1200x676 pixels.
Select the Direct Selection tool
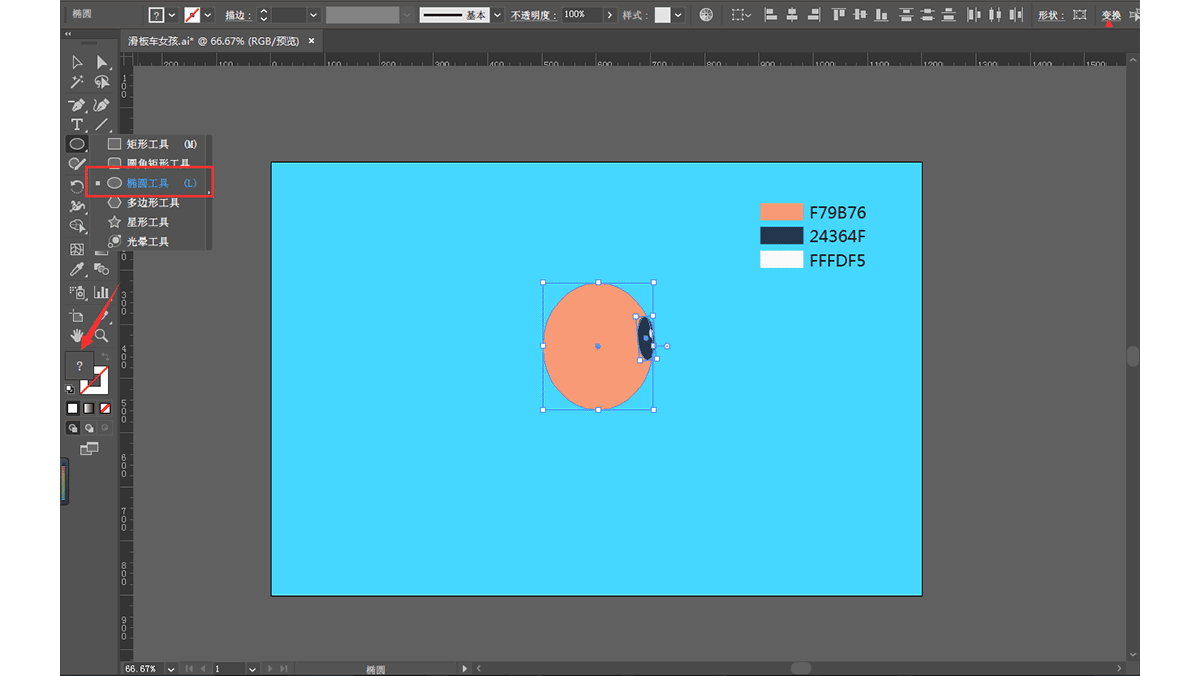point(101,63)
